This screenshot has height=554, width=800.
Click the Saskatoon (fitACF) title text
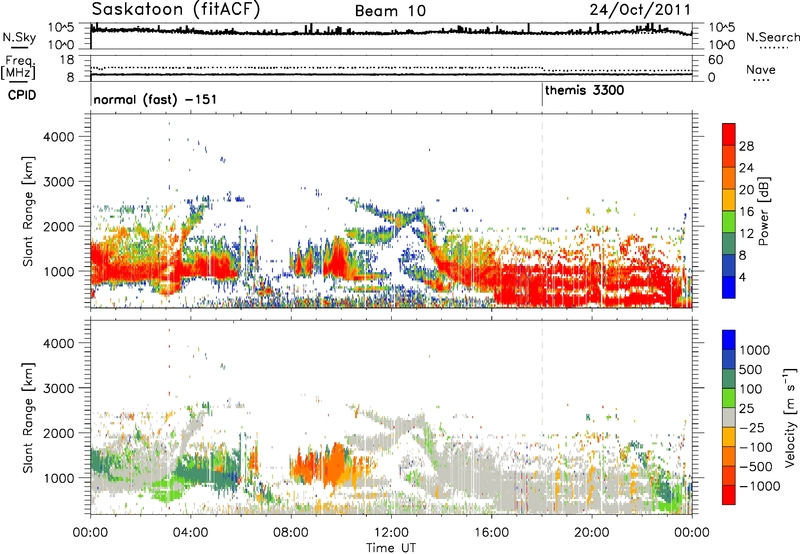pos(176,10)
